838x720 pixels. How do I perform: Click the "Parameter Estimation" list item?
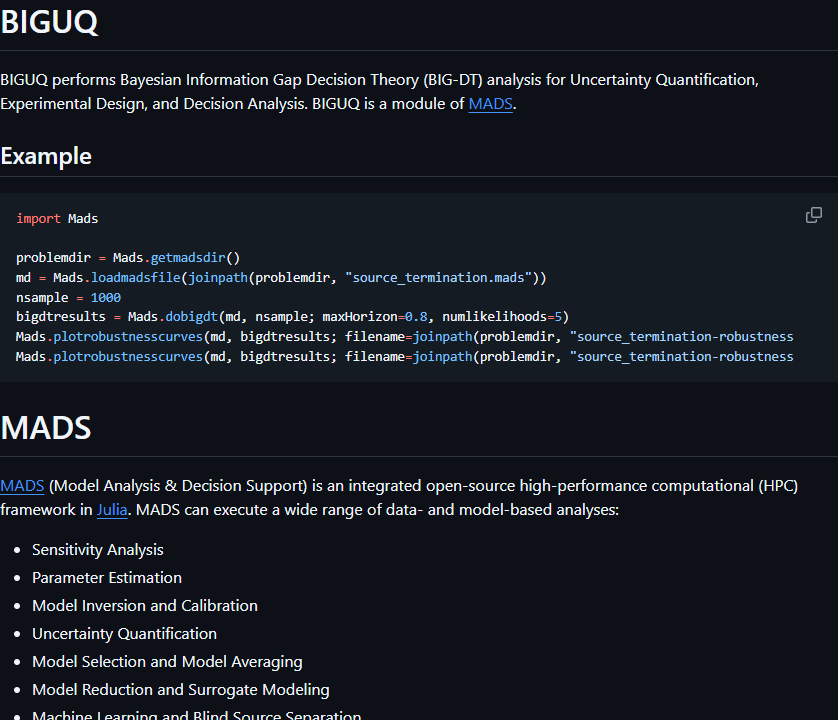pos(107,578)
